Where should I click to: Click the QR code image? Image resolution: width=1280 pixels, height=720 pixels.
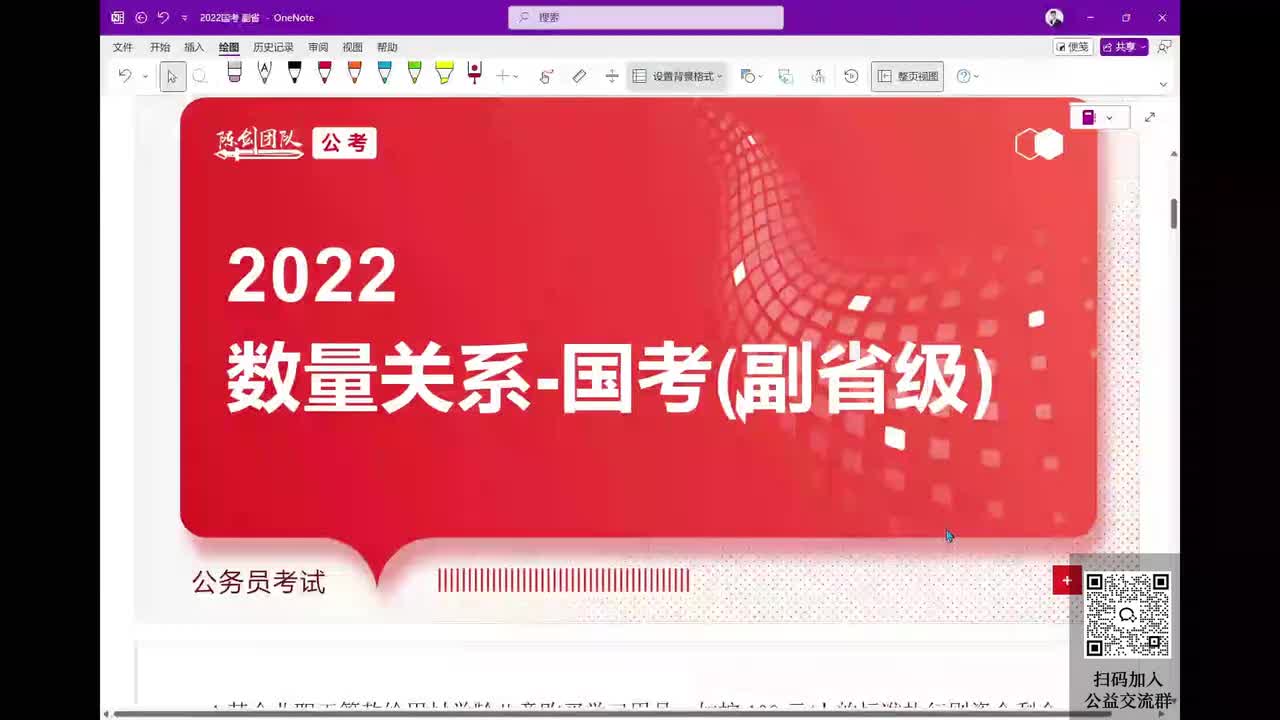1127,614
